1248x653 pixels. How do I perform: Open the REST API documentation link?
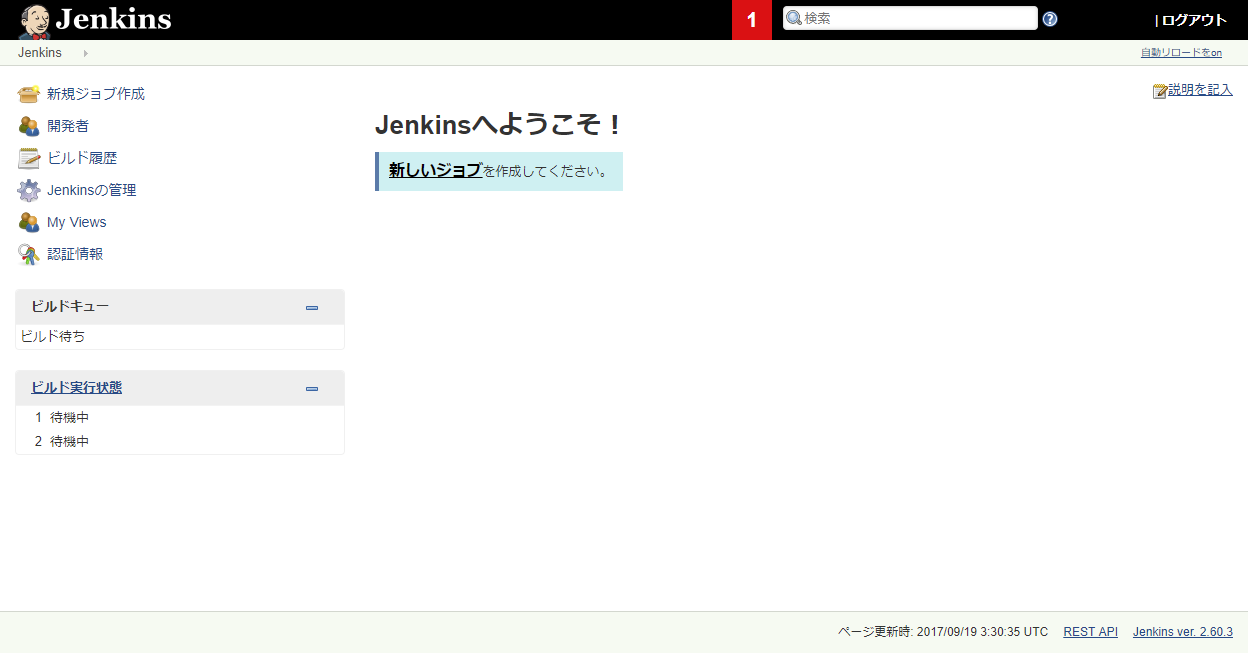[x=1090, y=631]
